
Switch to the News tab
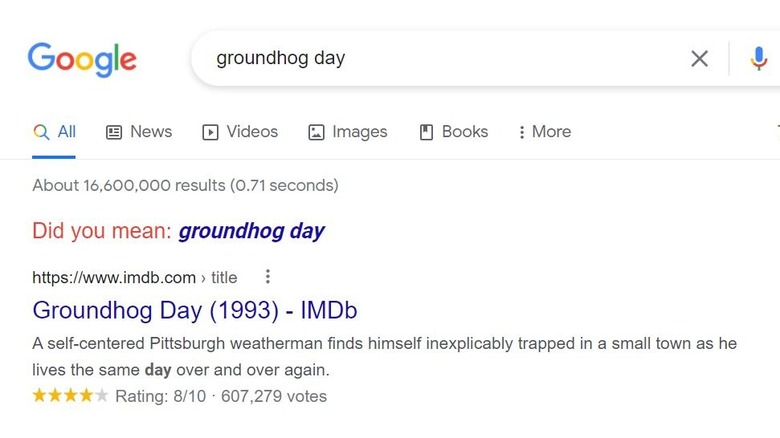pyautogui.click(x=150, y=132)
